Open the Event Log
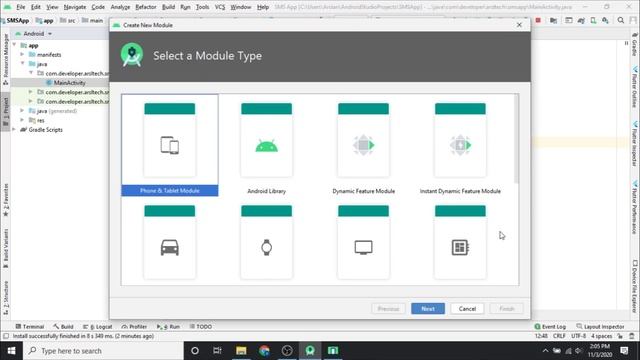The height and width of the screenshot is (360, 640). tap(550, 327)
